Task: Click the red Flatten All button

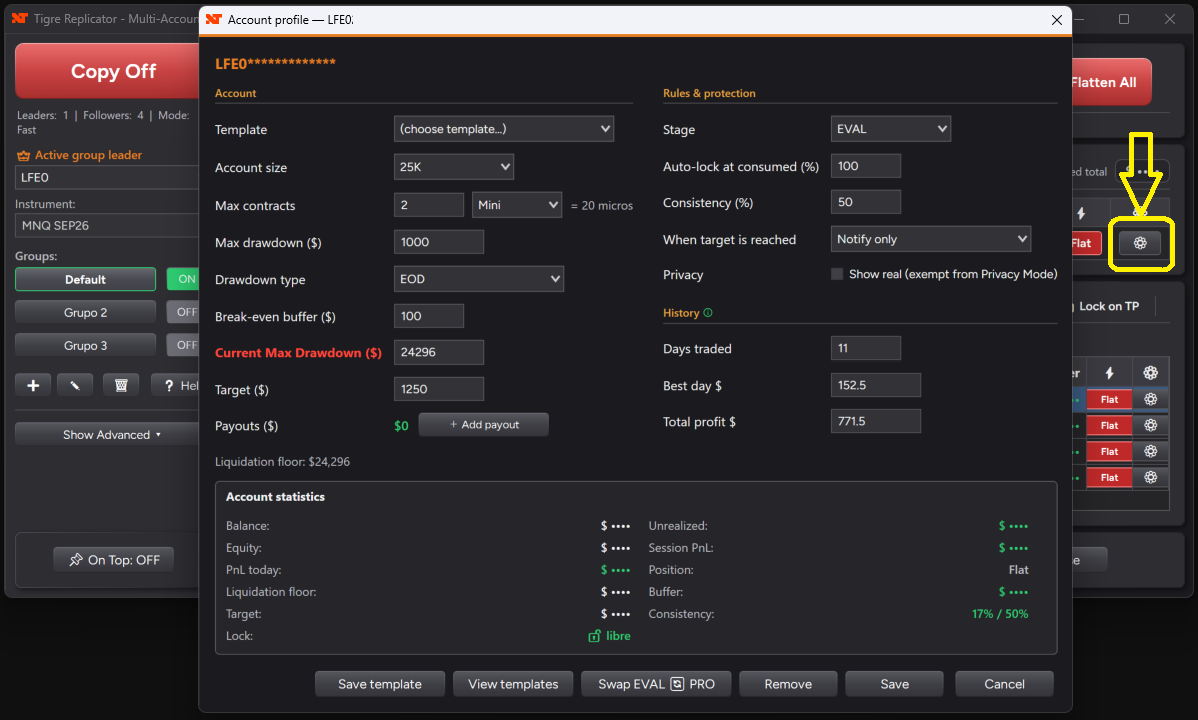Action: tap(1111, 82)
